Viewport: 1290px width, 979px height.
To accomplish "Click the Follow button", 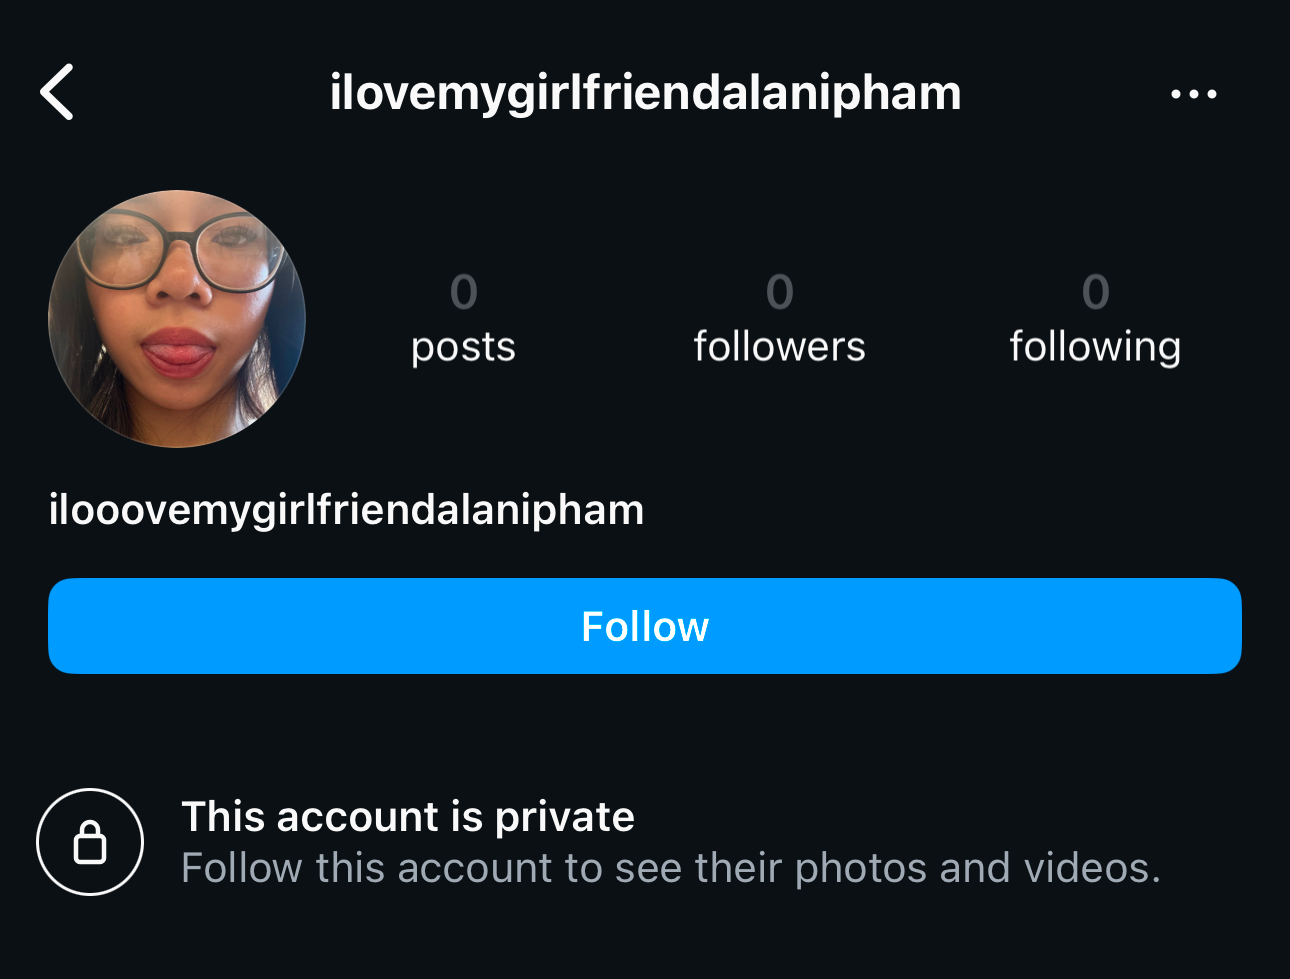I will 645,626.
